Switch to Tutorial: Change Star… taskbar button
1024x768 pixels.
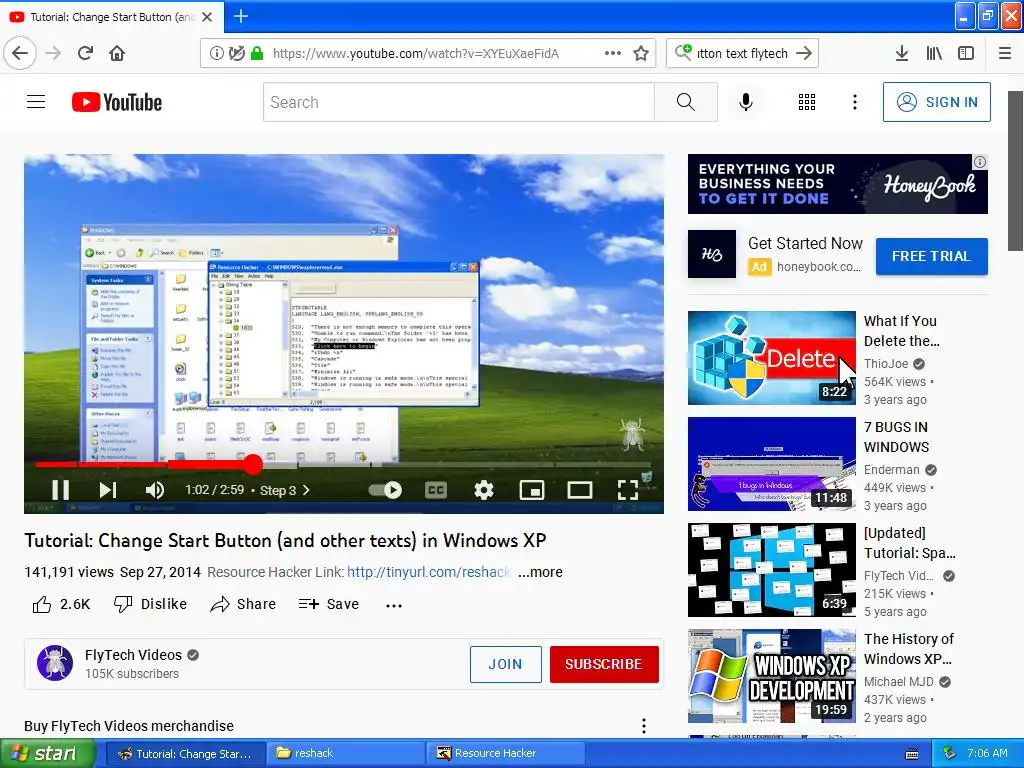[x=185, y=753]
